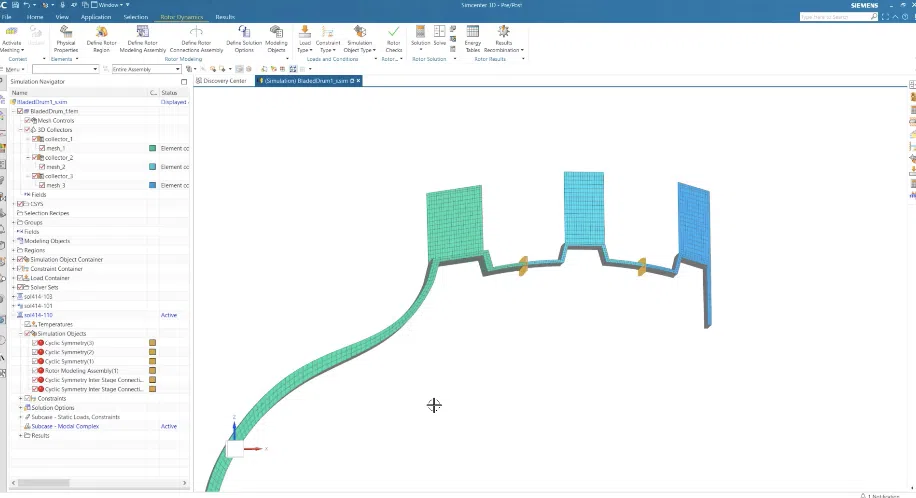The height and width of the screenshot is (498, 916).
Task: Click mesh_2 cyan color swatch
Action: tap(152, 167)
